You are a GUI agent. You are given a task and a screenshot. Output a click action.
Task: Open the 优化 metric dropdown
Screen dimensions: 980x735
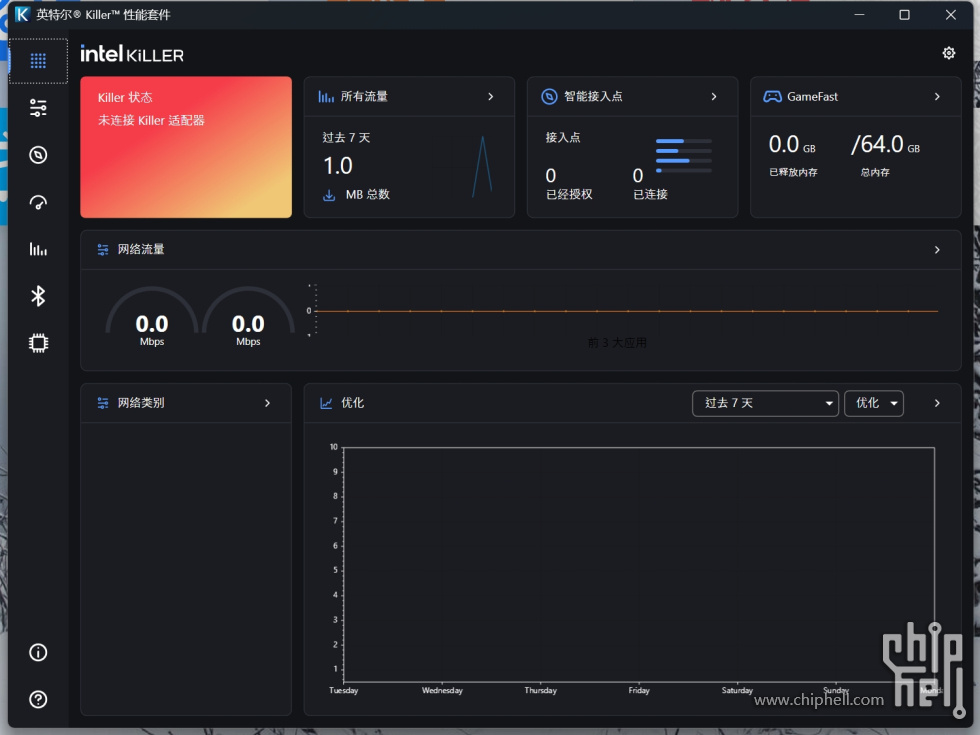click(874, 403)
